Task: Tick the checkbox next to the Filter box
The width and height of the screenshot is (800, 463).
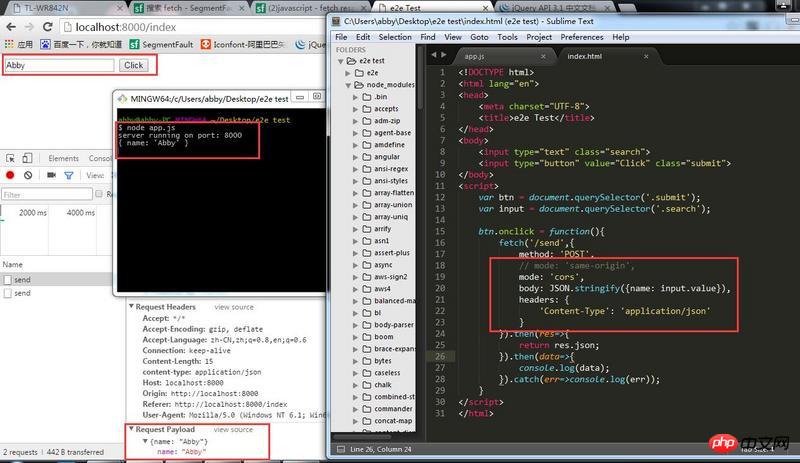Action: [99, 194]
